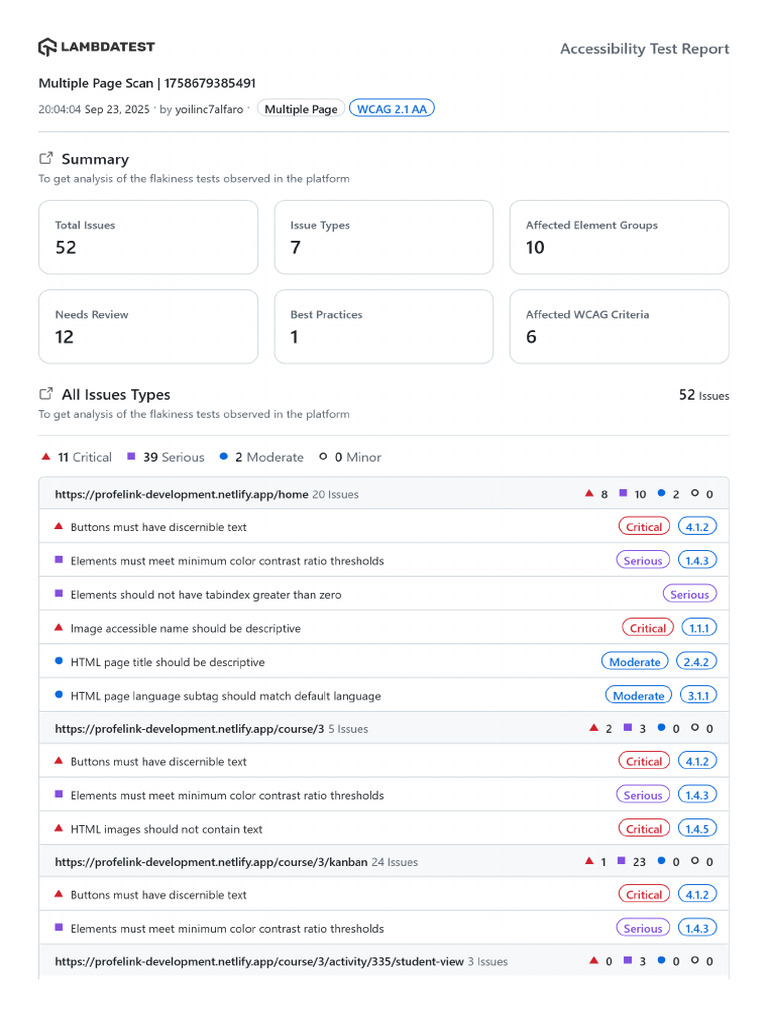Viewport: 768px width, 1024px height.
Task: Select Buttons discernible text row under /course/3/kanban
Action: [384, 894]
